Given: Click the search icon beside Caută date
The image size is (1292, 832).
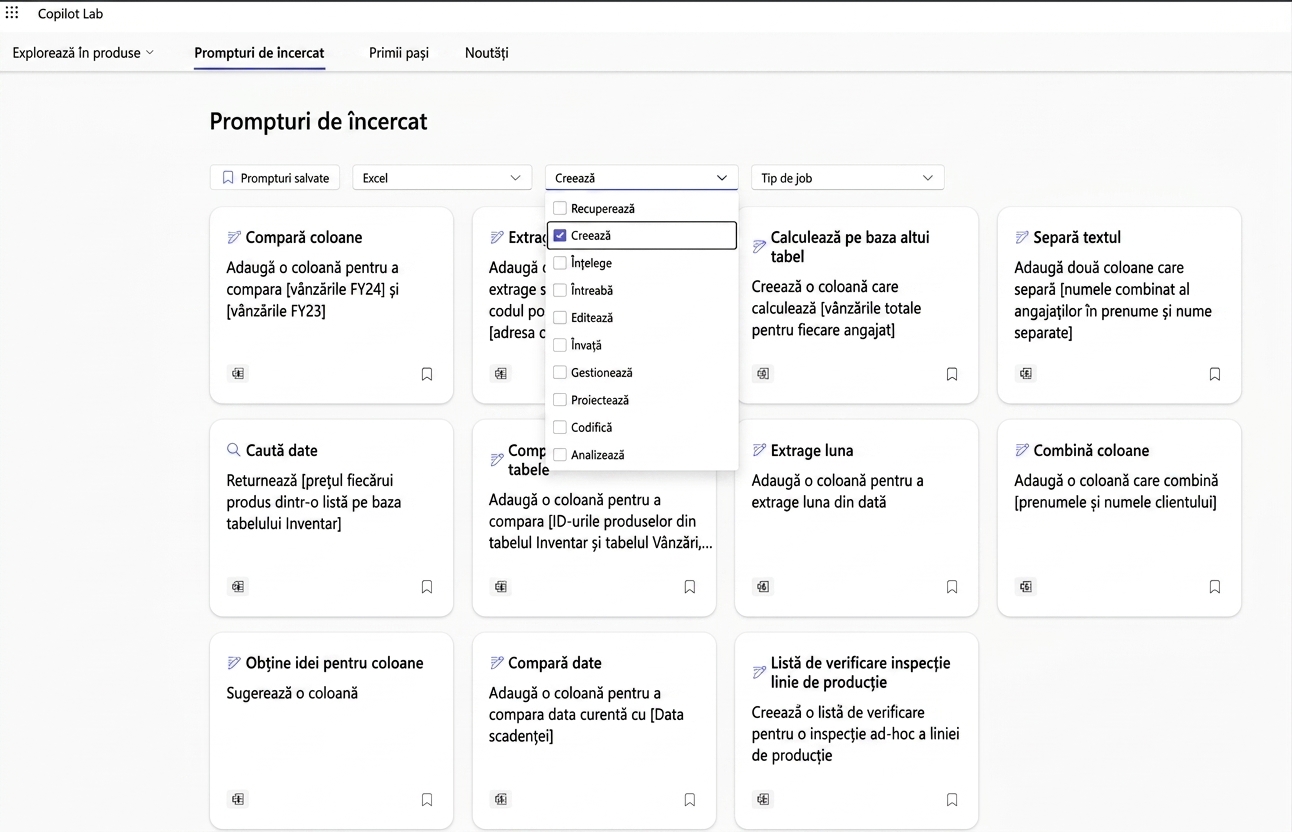Looking at the screenshot, I should pos(234,450).
